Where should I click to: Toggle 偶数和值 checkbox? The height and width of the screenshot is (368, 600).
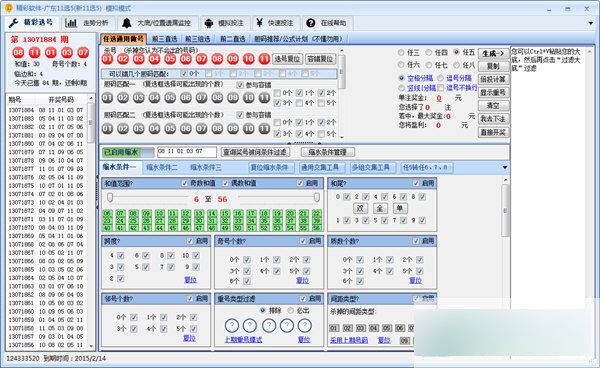click(x=225, y=183)
